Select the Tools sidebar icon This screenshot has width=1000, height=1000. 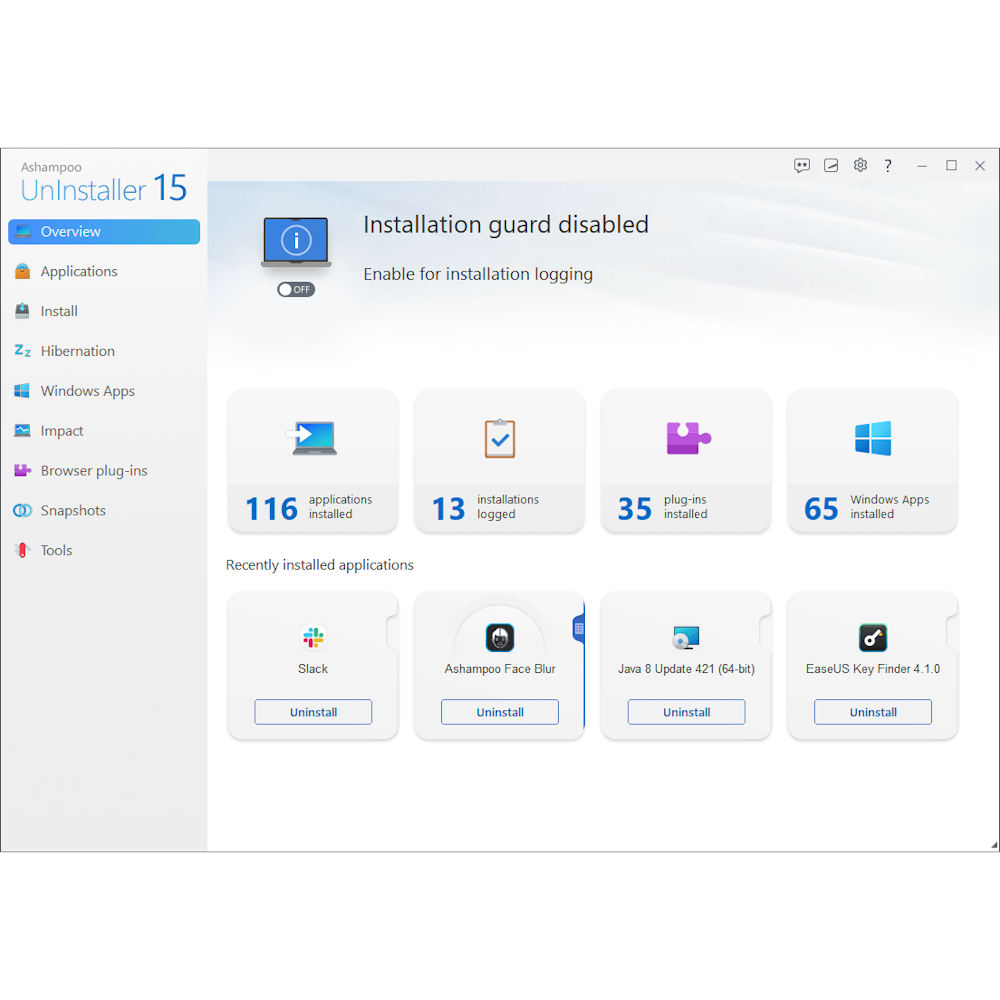pyautogui.click(x=22, y=550)
